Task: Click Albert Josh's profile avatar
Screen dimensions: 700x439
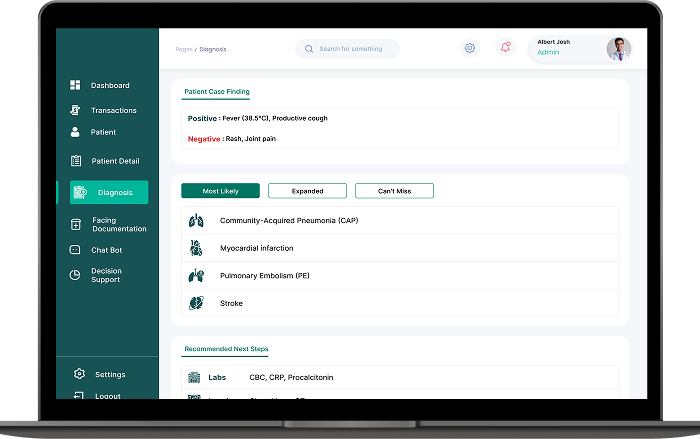Action: pyautogui.click(x=619, y=48)
